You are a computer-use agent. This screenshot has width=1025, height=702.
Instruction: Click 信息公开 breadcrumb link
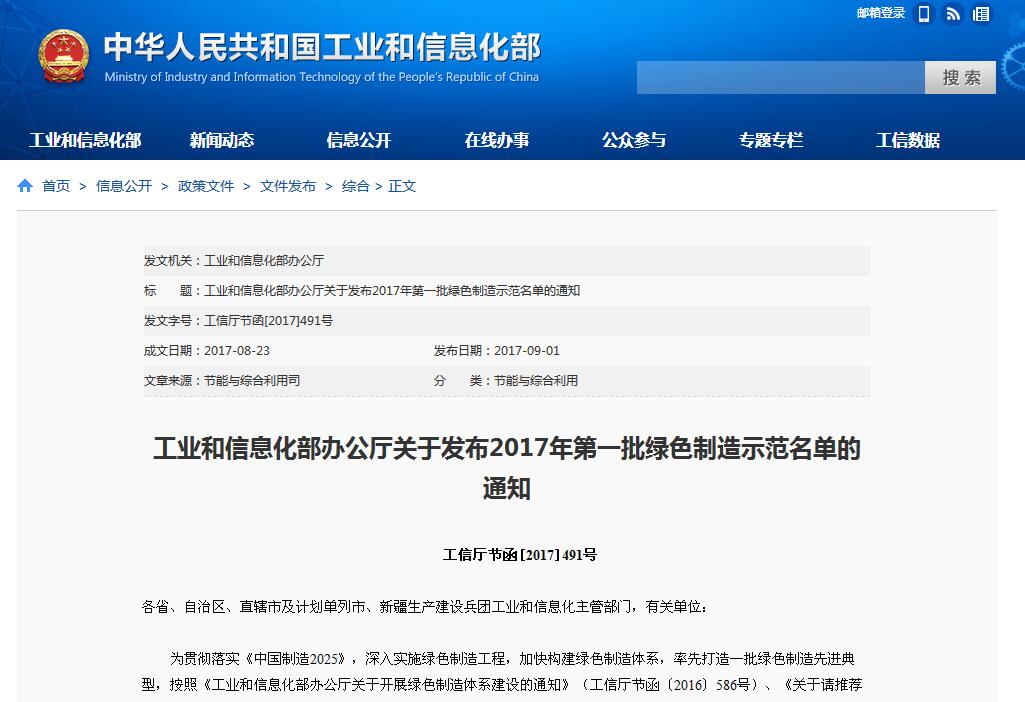tap(124, 186)
